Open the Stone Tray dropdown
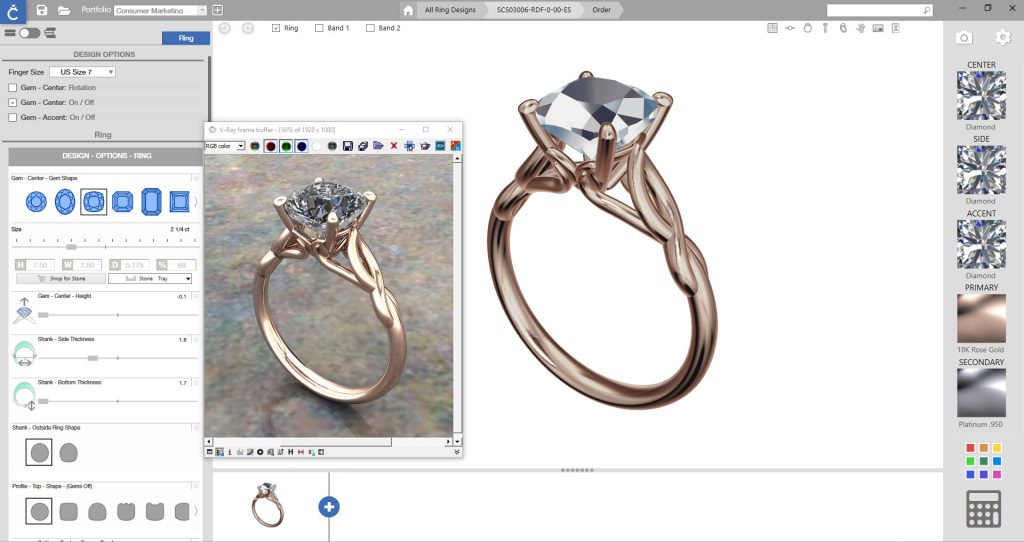Image resolution: width=1024 pixels, height=542 pixels. click(x=150, y=278)
